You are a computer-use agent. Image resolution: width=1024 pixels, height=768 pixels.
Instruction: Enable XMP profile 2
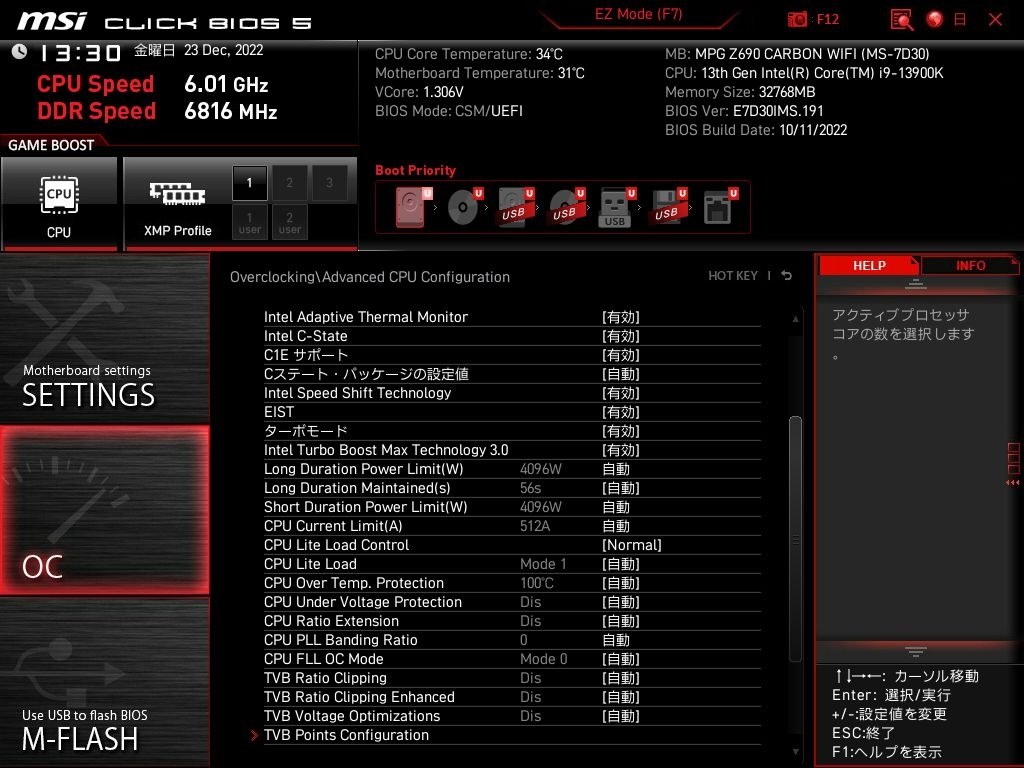click(289, 183)
